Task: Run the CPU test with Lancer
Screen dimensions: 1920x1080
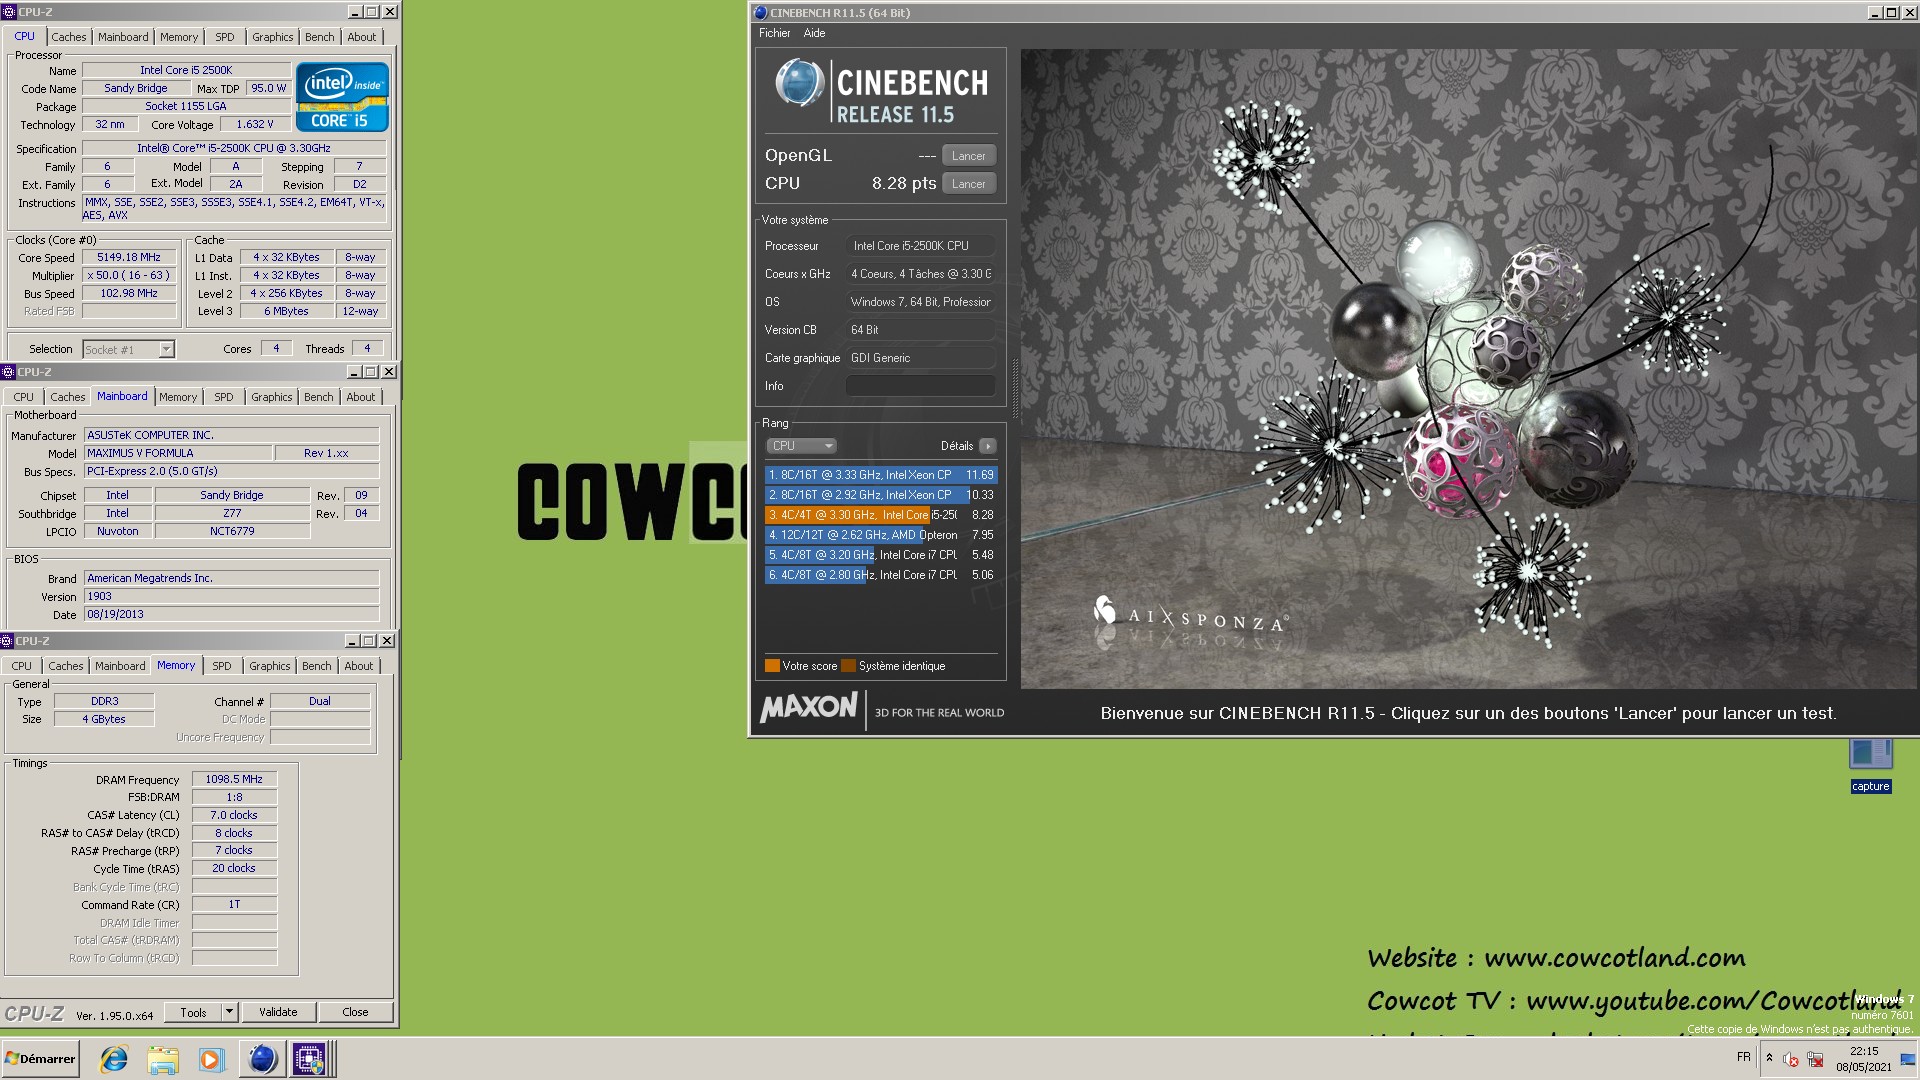Action: tap(968, 183)
